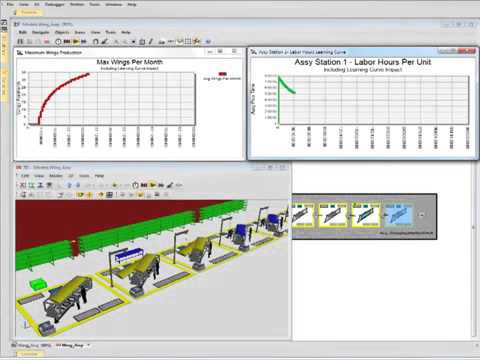Image resolution: width=480 pixels, height=360 pixels.
Task: Open the View menu of the 3D window
Action: tap(39, 176)
